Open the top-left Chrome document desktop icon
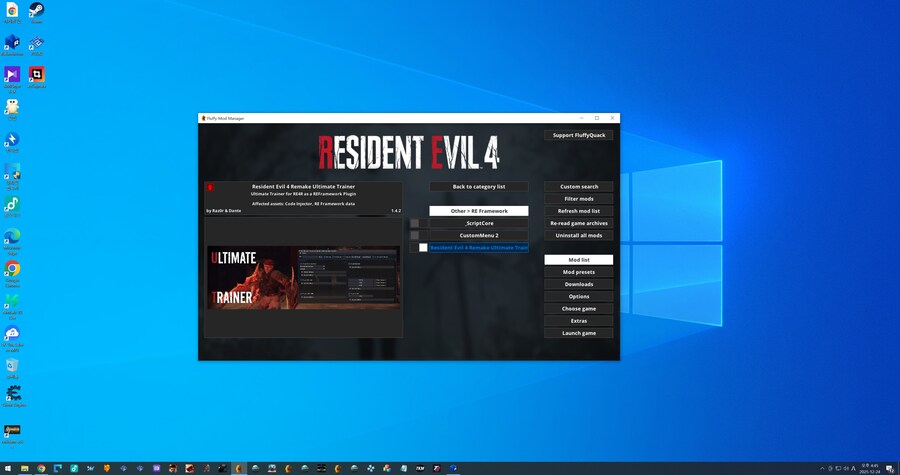The image size is (900, 475). (x=12, y=13)
